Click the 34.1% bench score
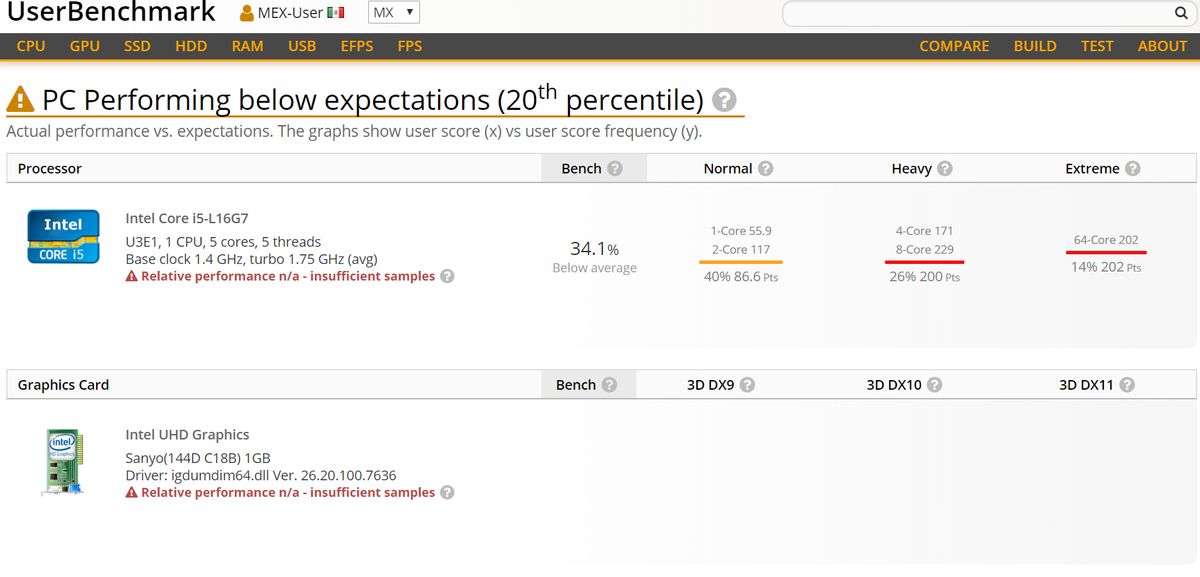Viewport: 1200px width, 577px height. 594,248
